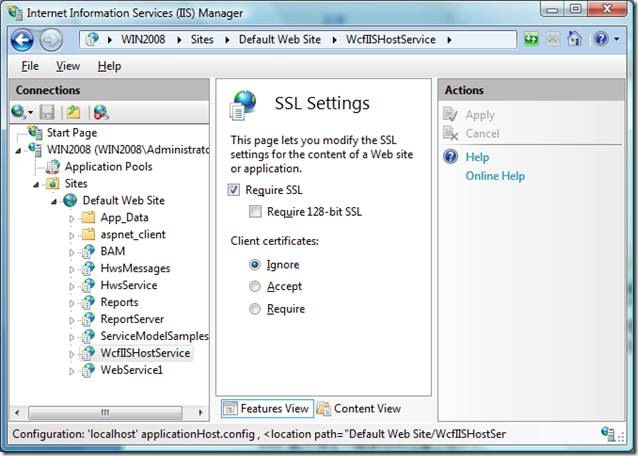Click the Connections horizontal scrollbar thumb

105,412
